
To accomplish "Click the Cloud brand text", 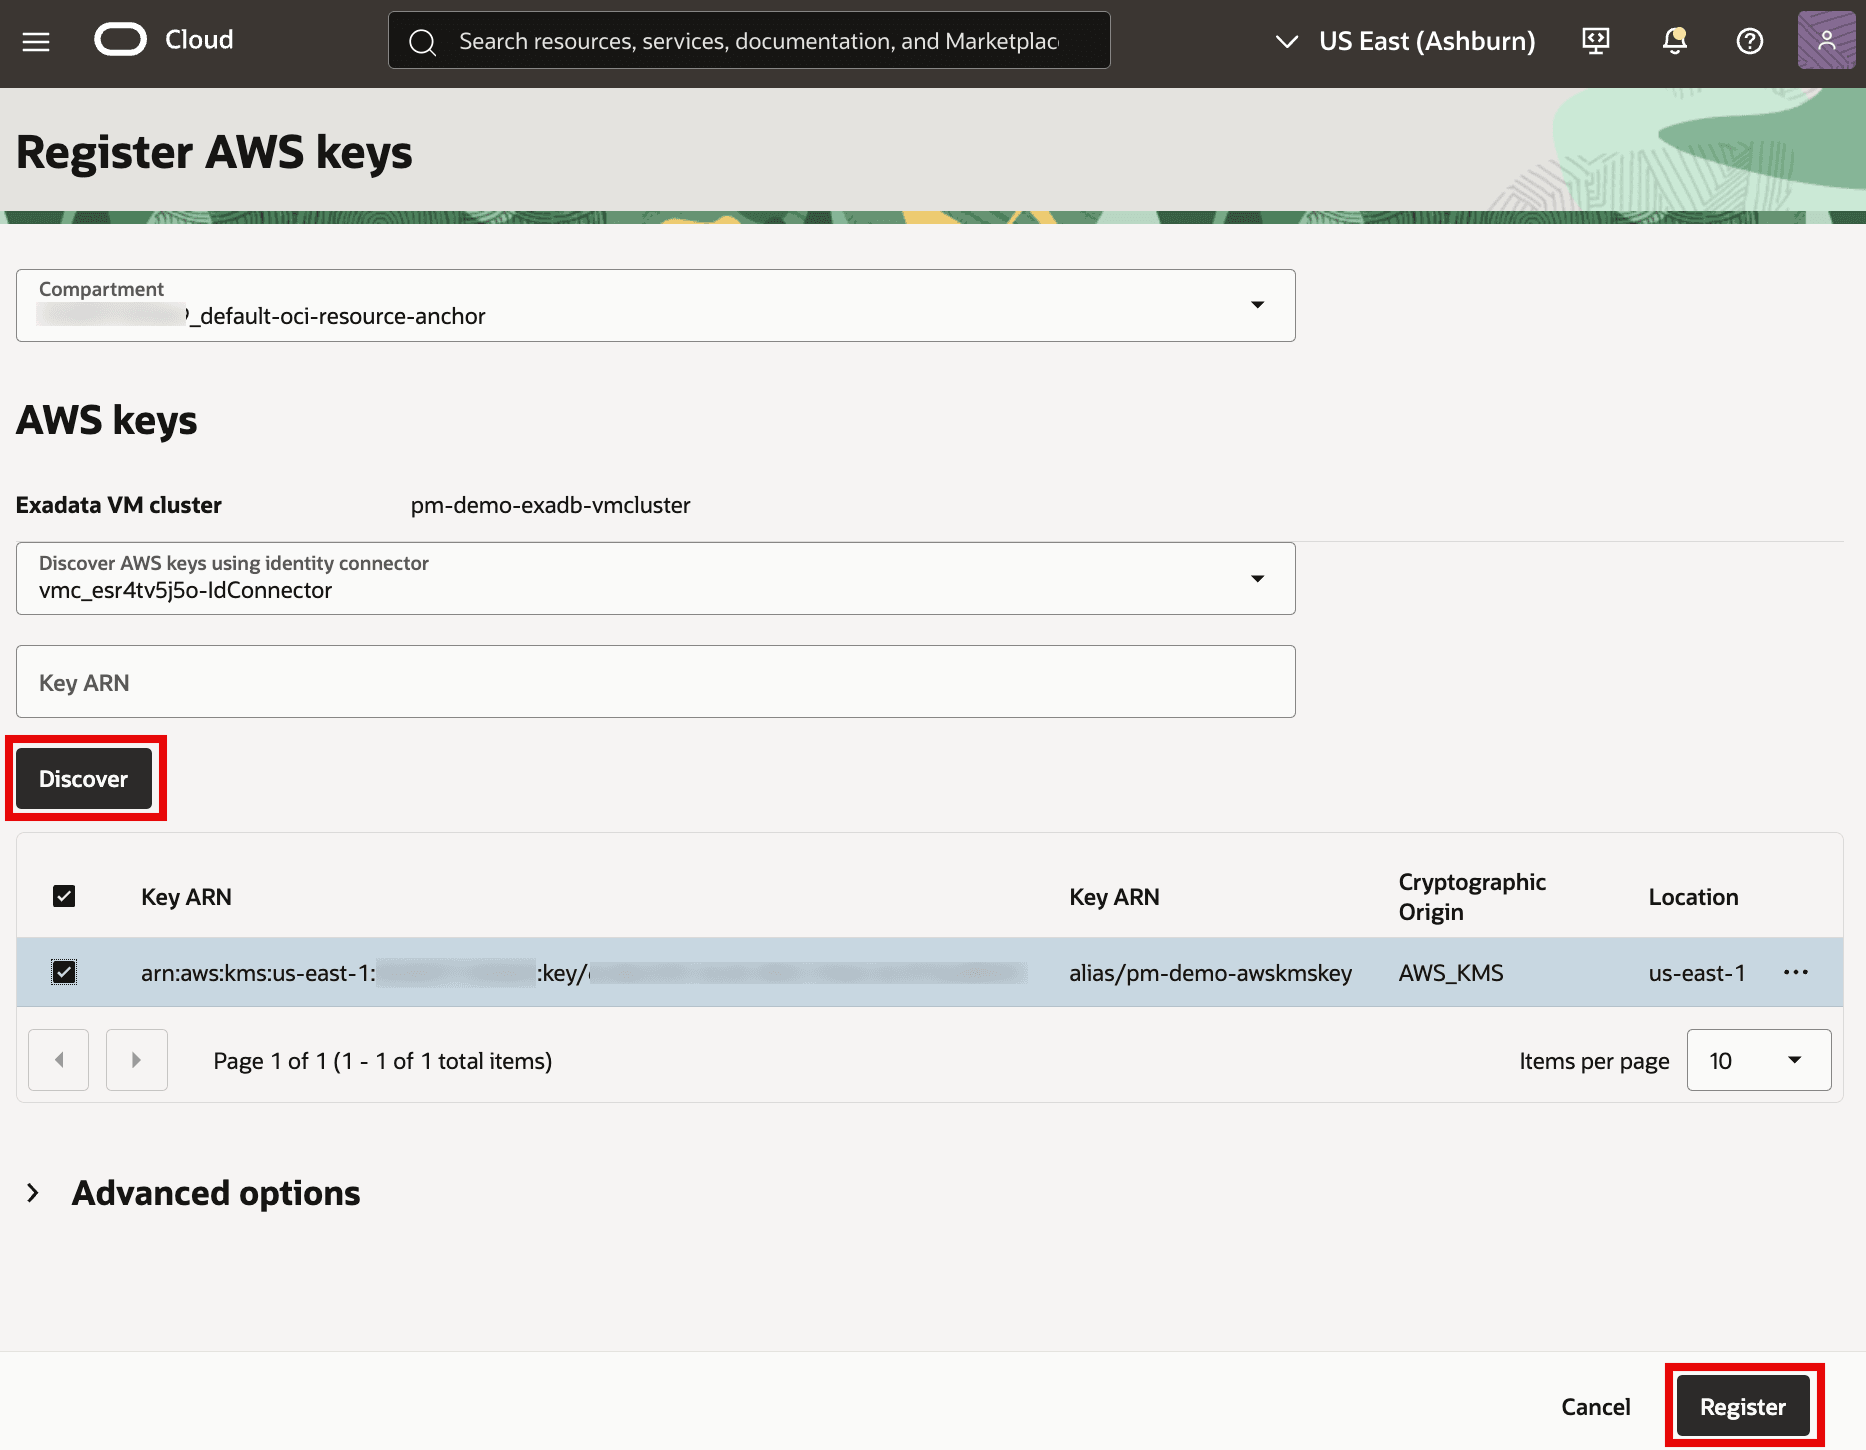I will click(199, 40).
